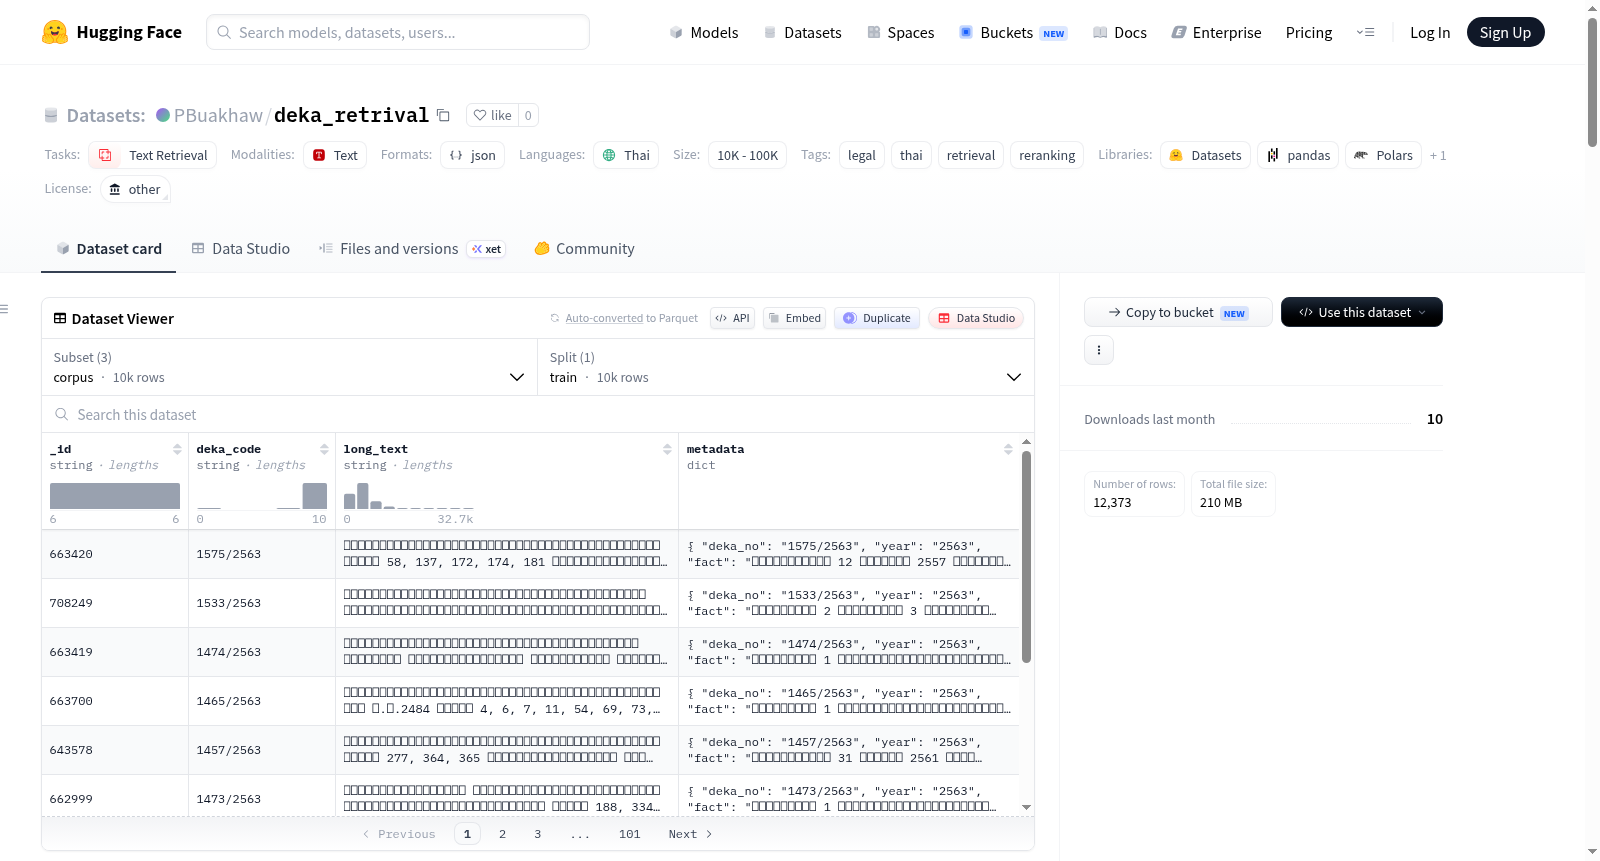Open the Files and versions tab
Viewport: 1600px width, 861px height.
(411, 248)
